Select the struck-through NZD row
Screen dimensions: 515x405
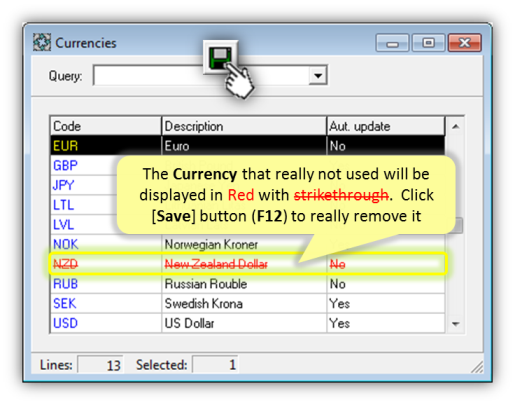[247, 264]
